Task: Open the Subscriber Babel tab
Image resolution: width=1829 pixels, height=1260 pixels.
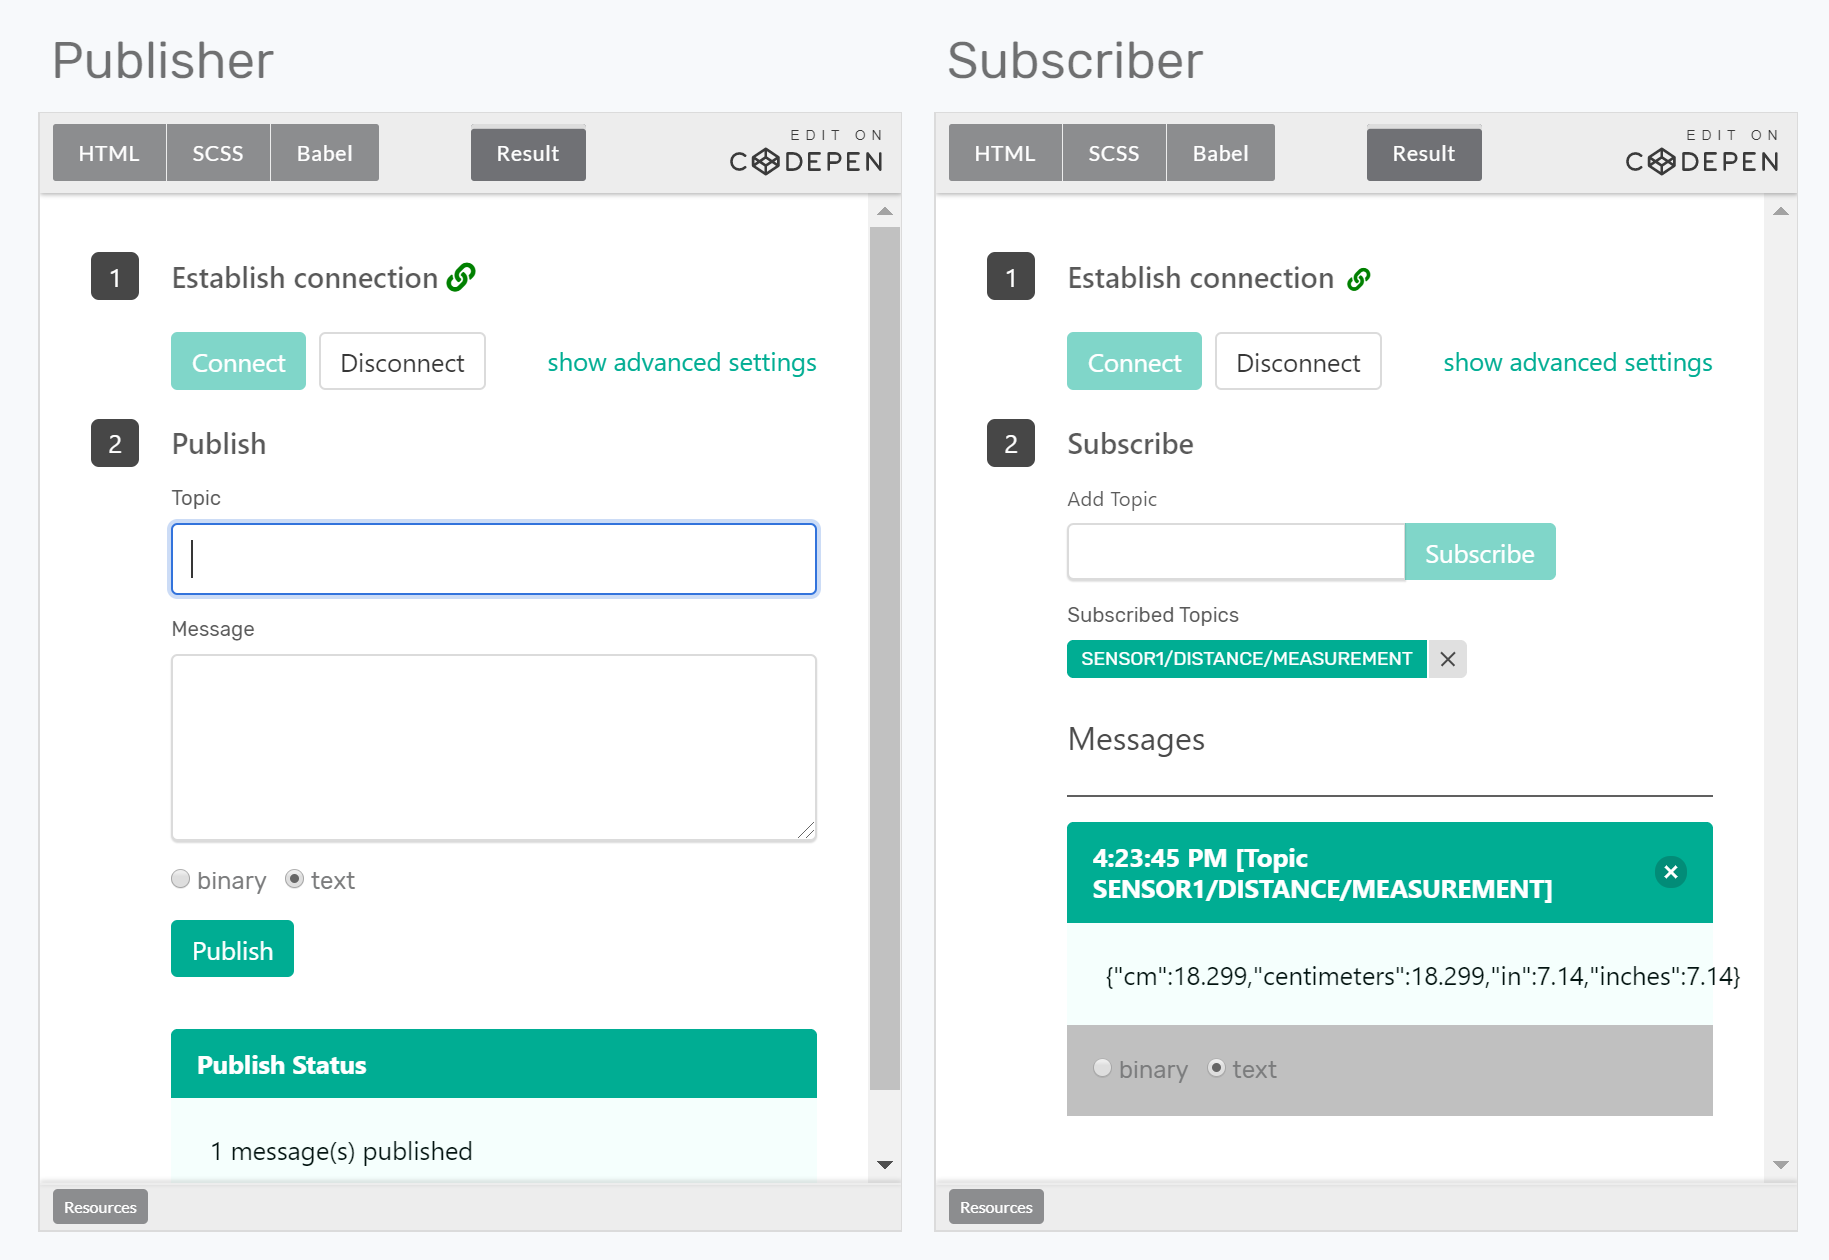Action: [x=1220, y=153]
